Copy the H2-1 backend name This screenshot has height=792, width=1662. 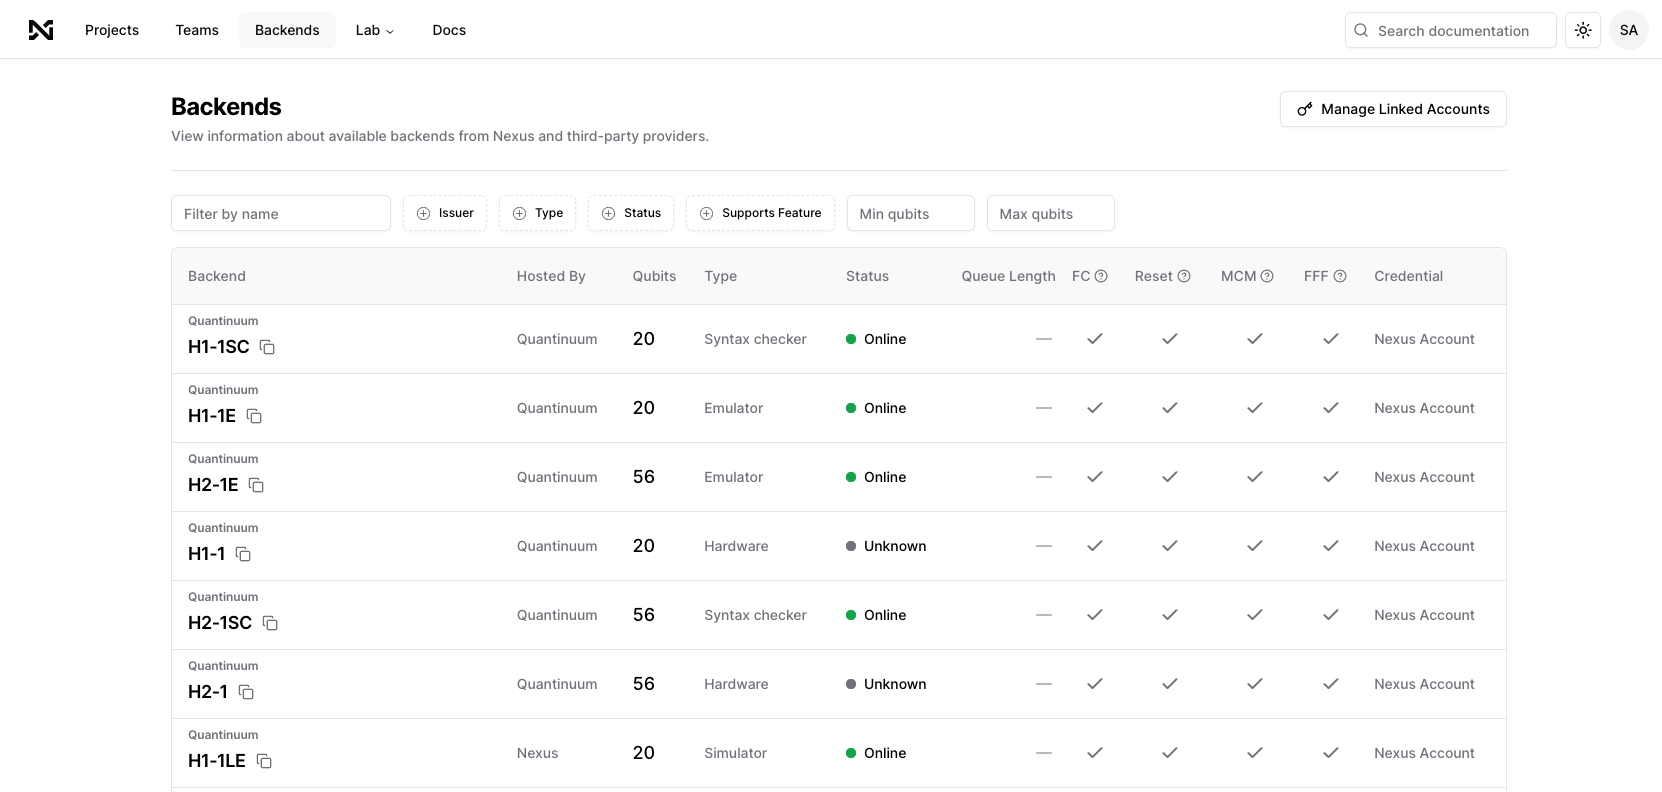[246, 692]
